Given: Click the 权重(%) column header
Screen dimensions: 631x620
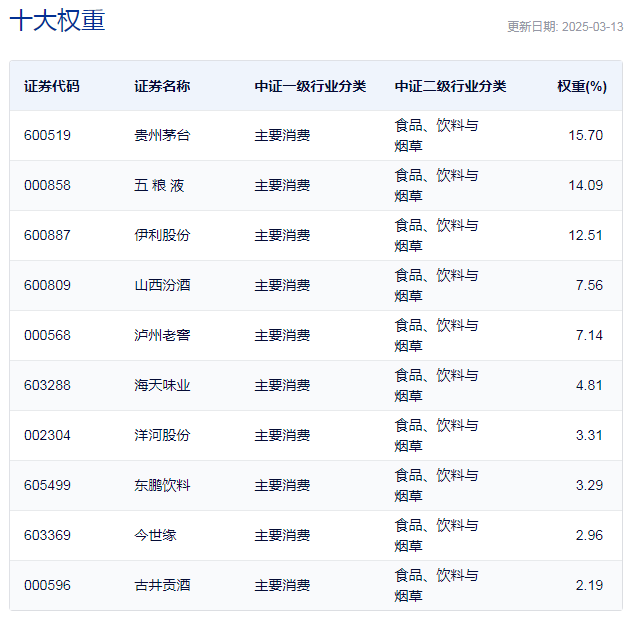Looking at the screenshot, I should pyautogui.click(x=582, y=86).
